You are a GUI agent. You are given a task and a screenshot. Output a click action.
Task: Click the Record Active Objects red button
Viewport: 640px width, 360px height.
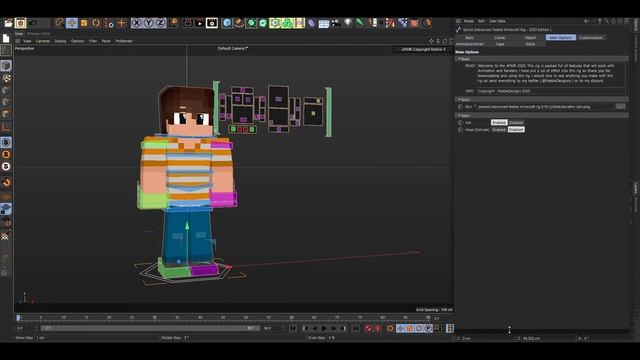tap(368, 328)
